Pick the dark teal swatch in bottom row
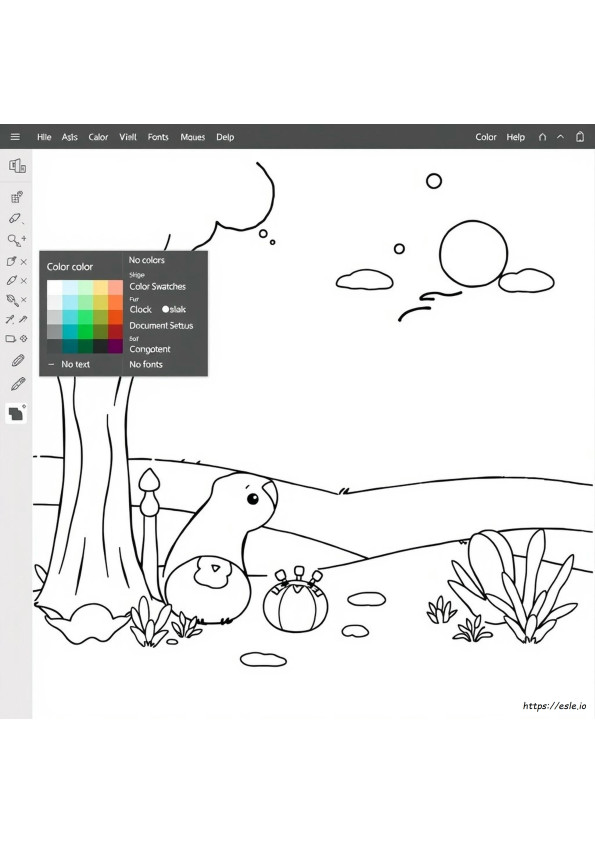This screenshot has width=595, height=842. 70,346
